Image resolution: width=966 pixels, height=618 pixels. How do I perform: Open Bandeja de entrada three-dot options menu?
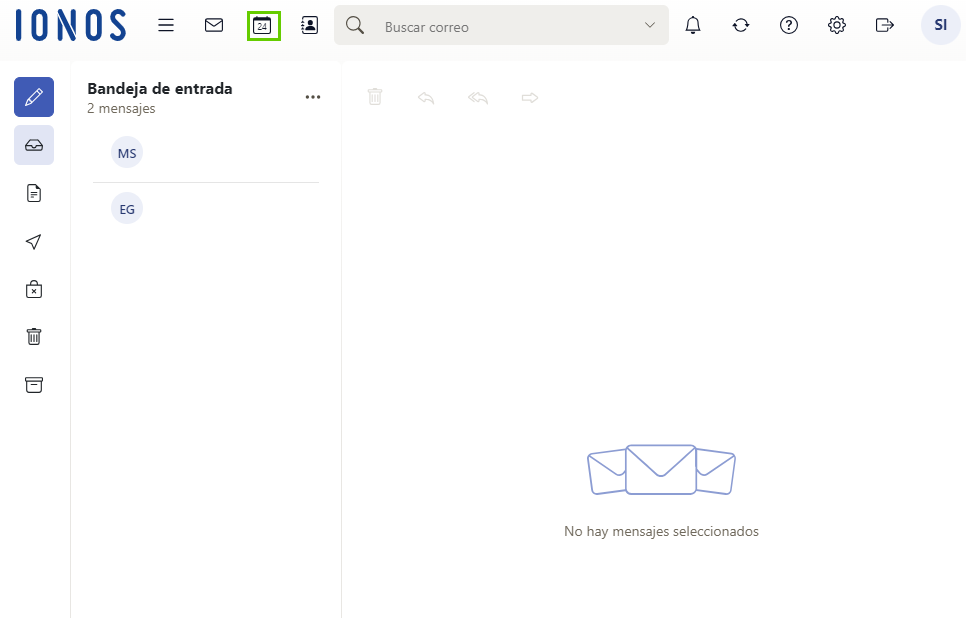coord(313,97)
